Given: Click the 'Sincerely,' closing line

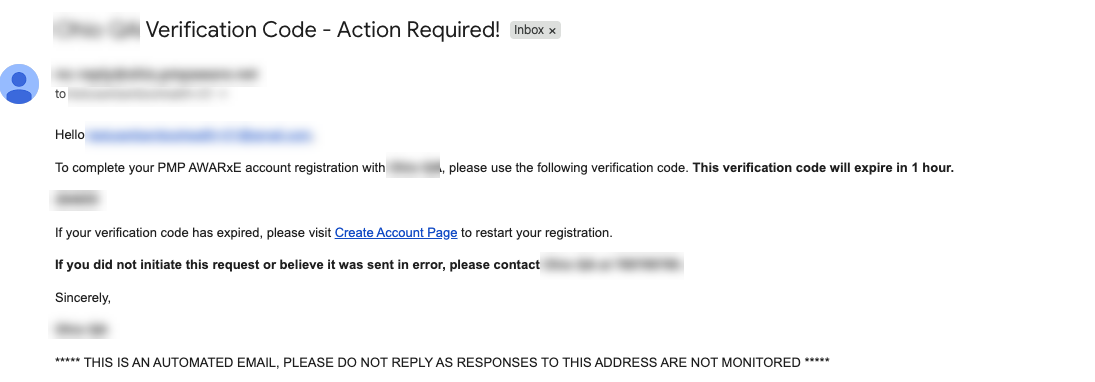Looking at the screenshot, I should click(x=83, y=297).
